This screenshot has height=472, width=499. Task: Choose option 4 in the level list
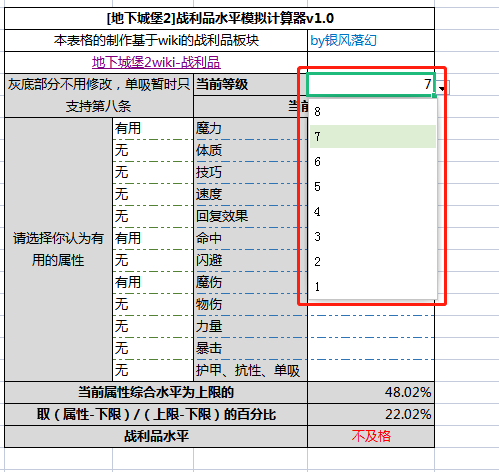point(373,212)
